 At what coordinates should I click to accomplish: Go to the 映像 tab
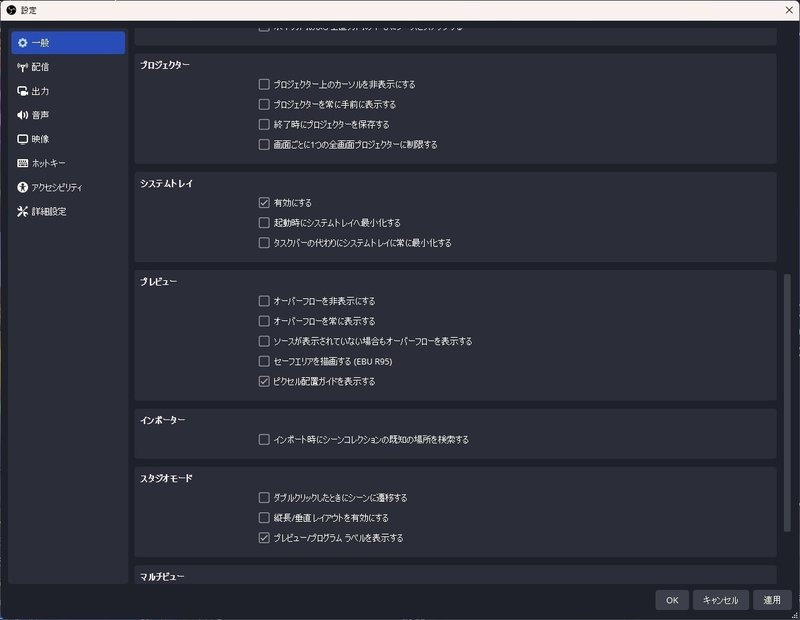[x=68, y=139]
